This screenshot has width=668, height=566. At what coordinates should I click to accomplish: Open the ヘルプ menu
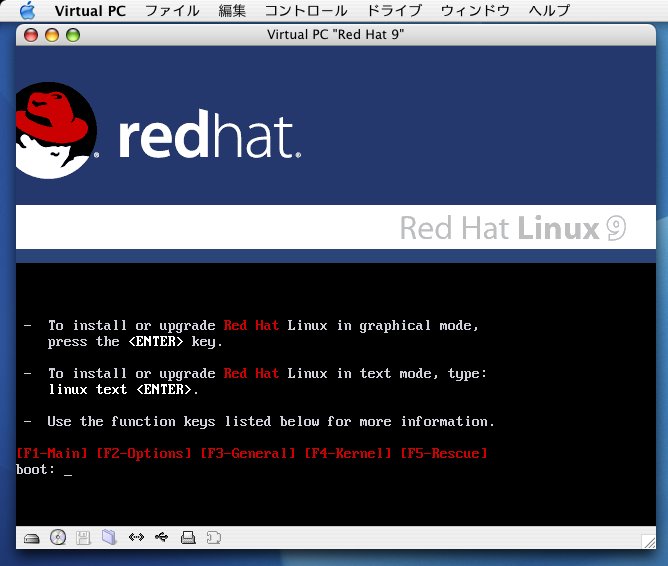click(549, 11)
